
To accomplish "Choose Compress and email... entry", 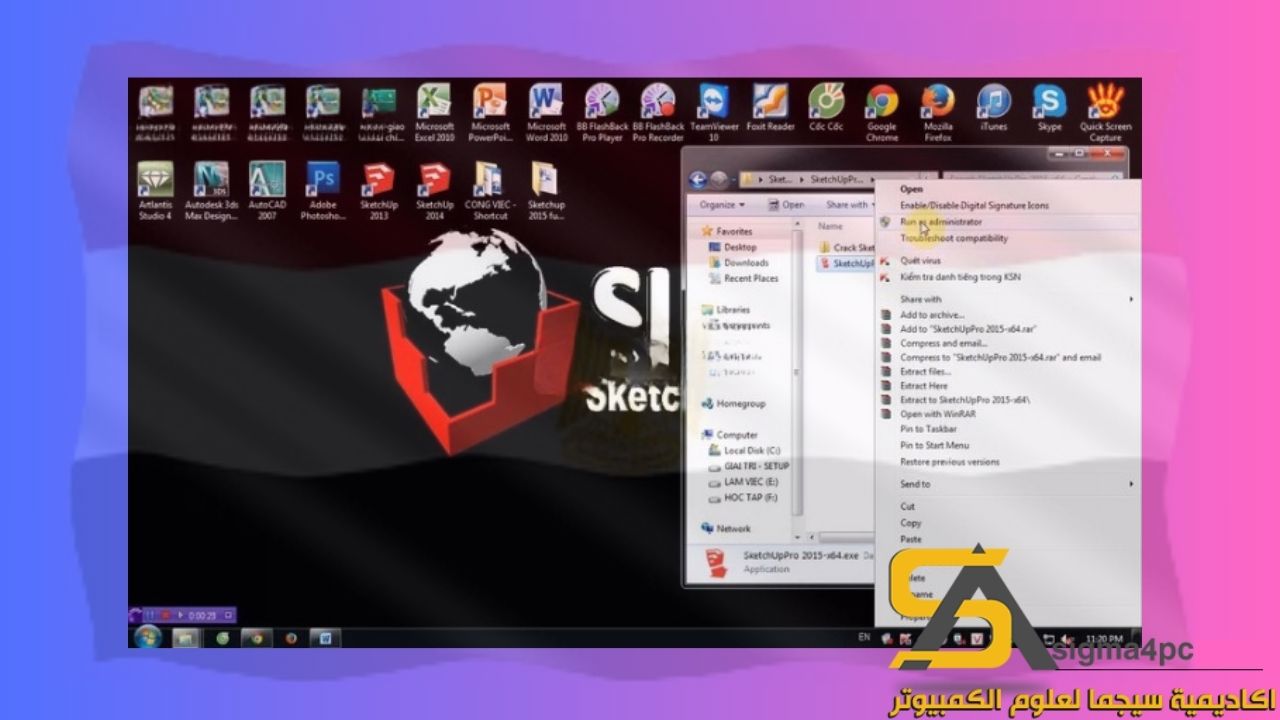I will [943, 343].
